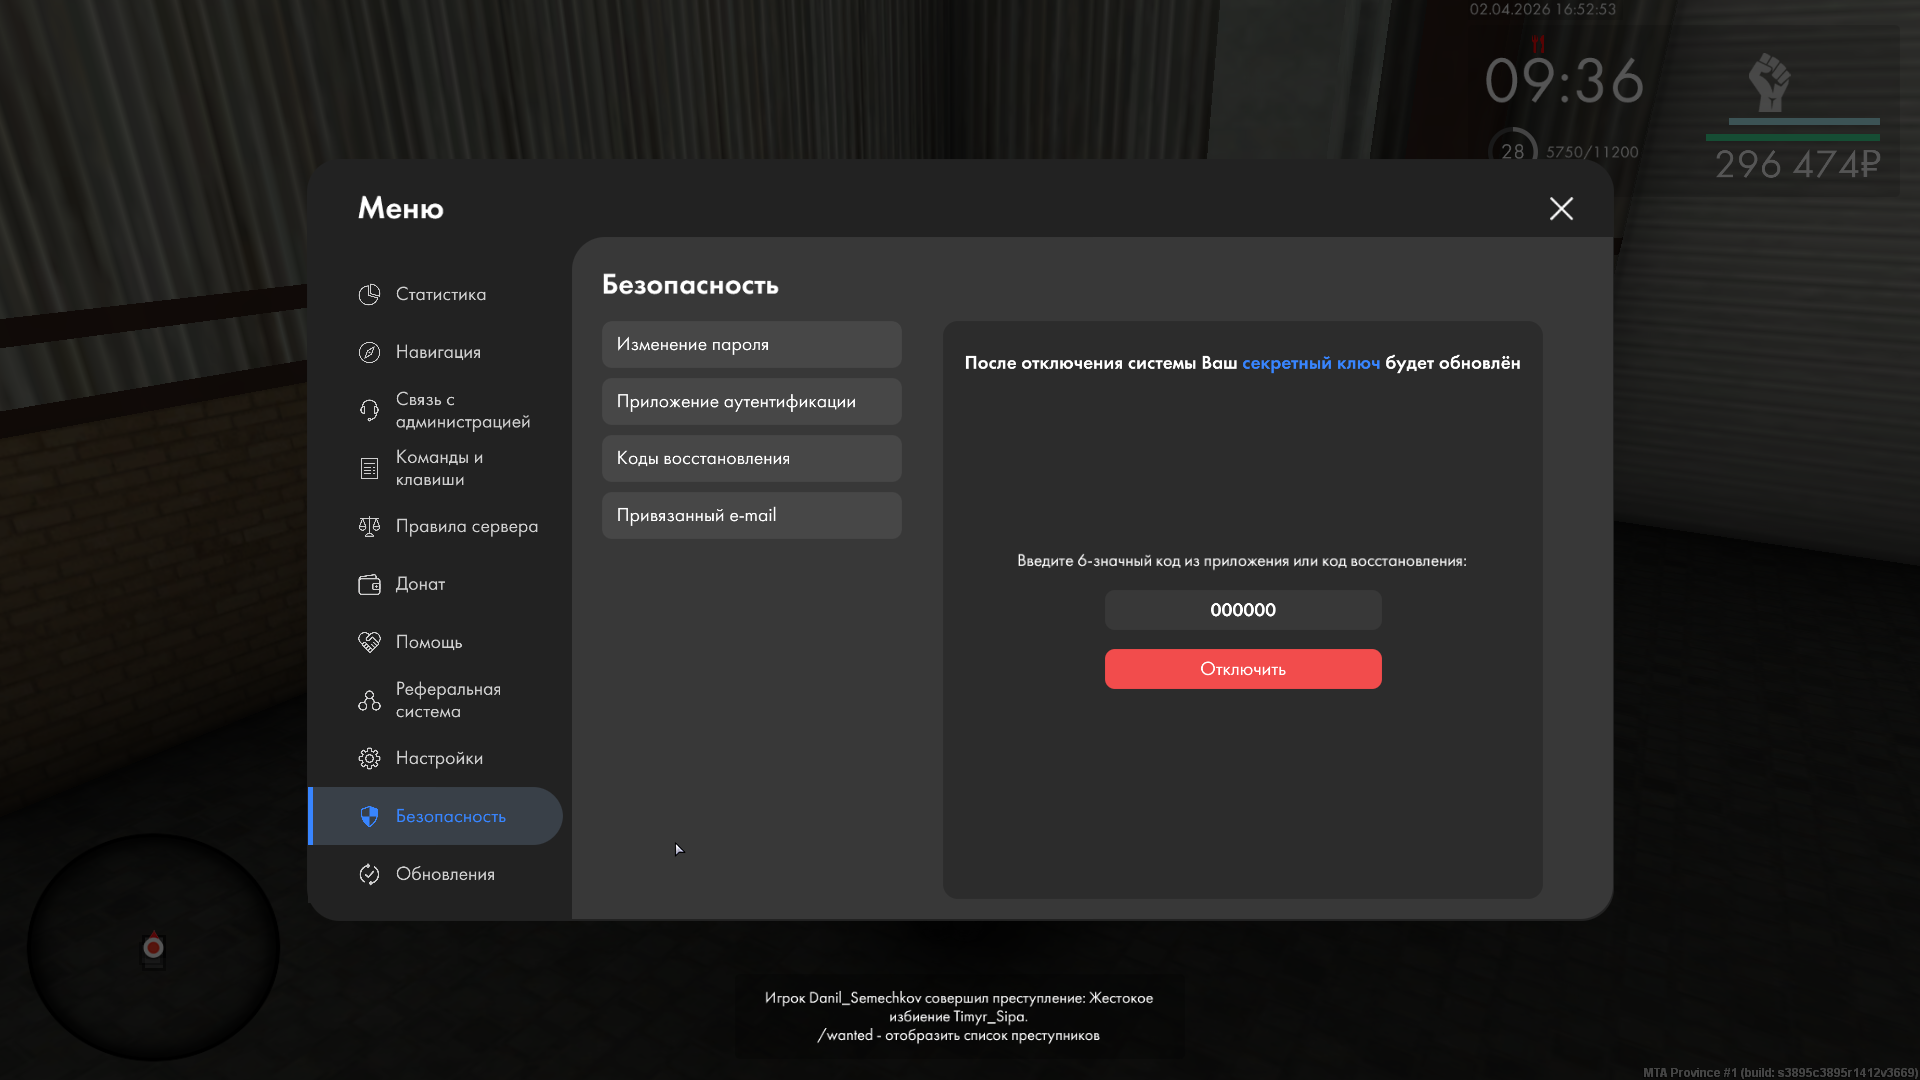
Task: Select the Изменение пароля tab
Action: tap(751, 344)
